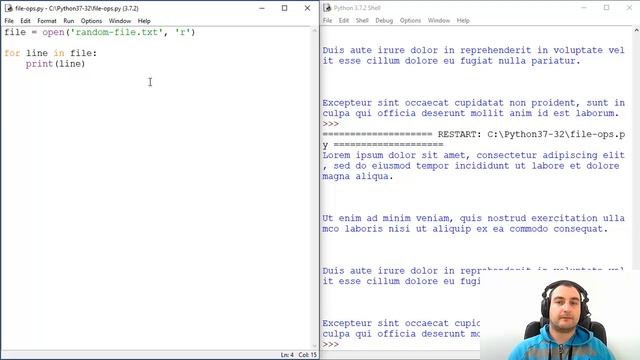The height and width of the screenshot is (360, 640).
Task: Click top 'Excepteur sint occaecat' output line
Action: tap(473, 103)
